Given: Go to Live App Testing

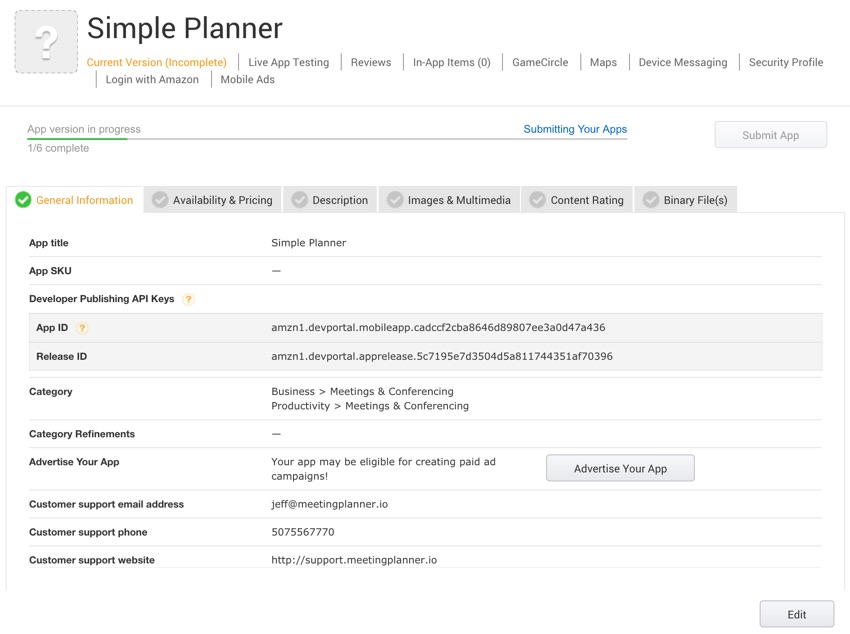Looking at the screenshot, I should click(288, 62).
